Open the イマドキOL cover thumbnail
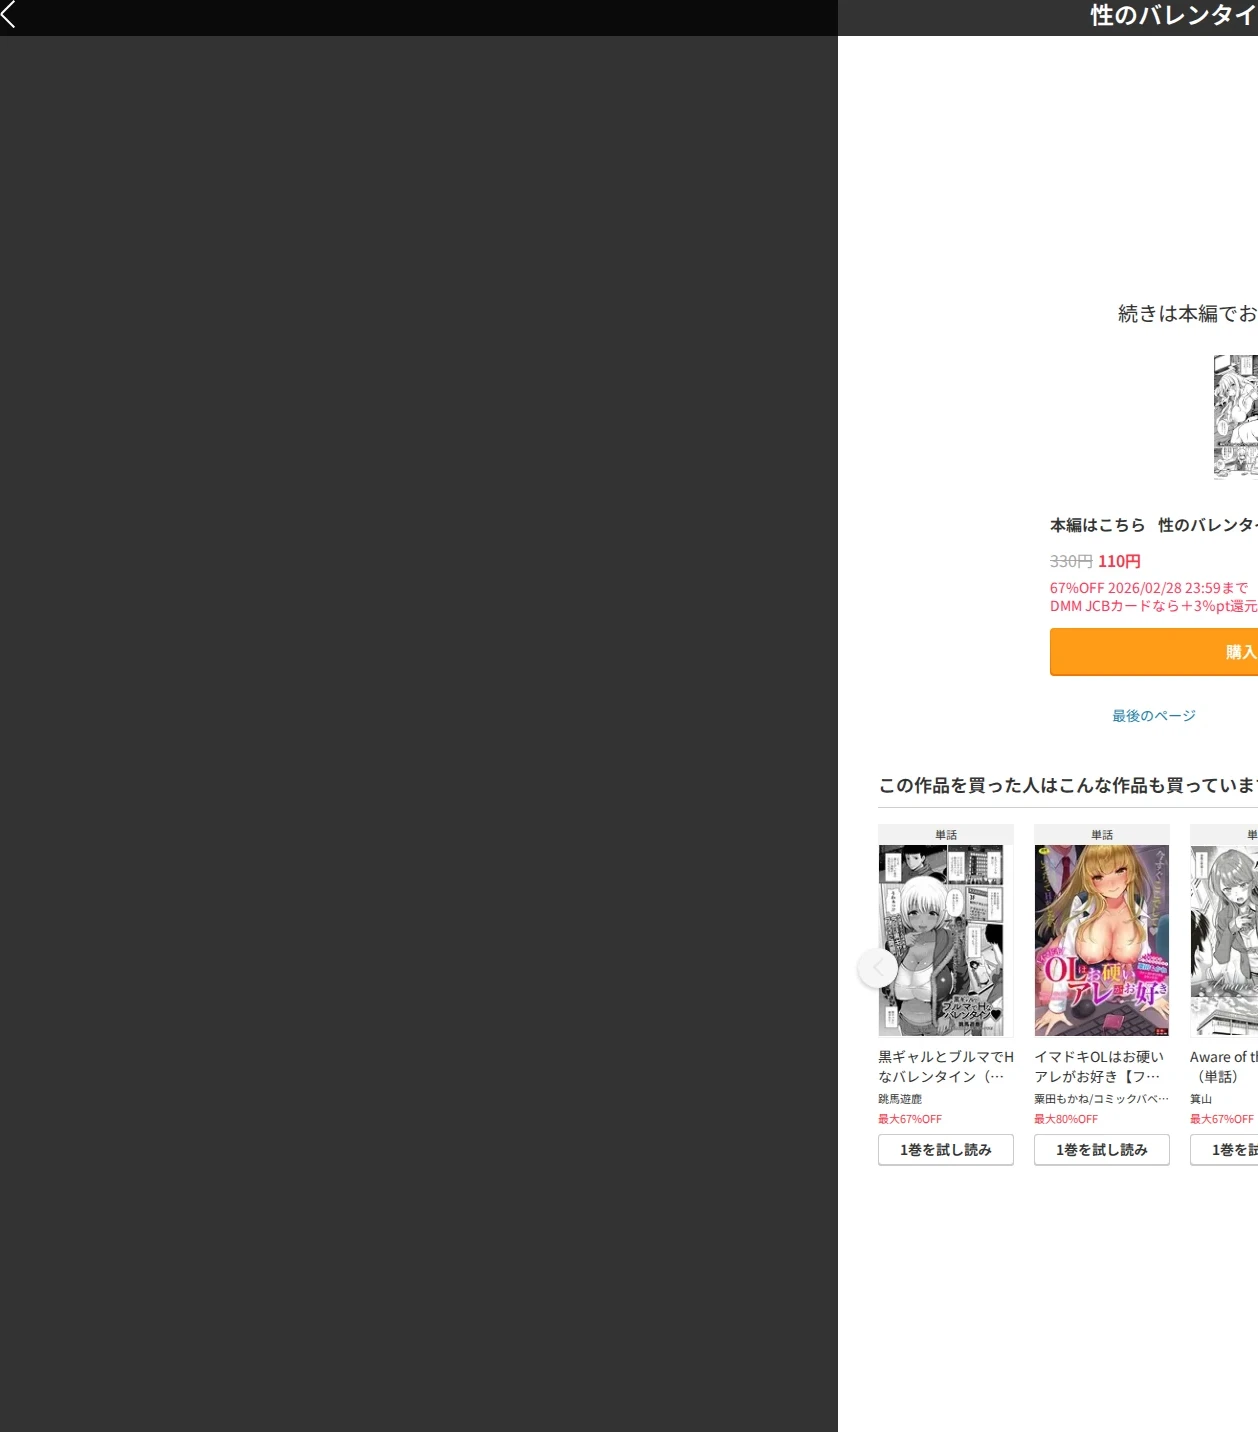Image resolution: width=1258 pixels, height=1432 pixels. 1102,940
